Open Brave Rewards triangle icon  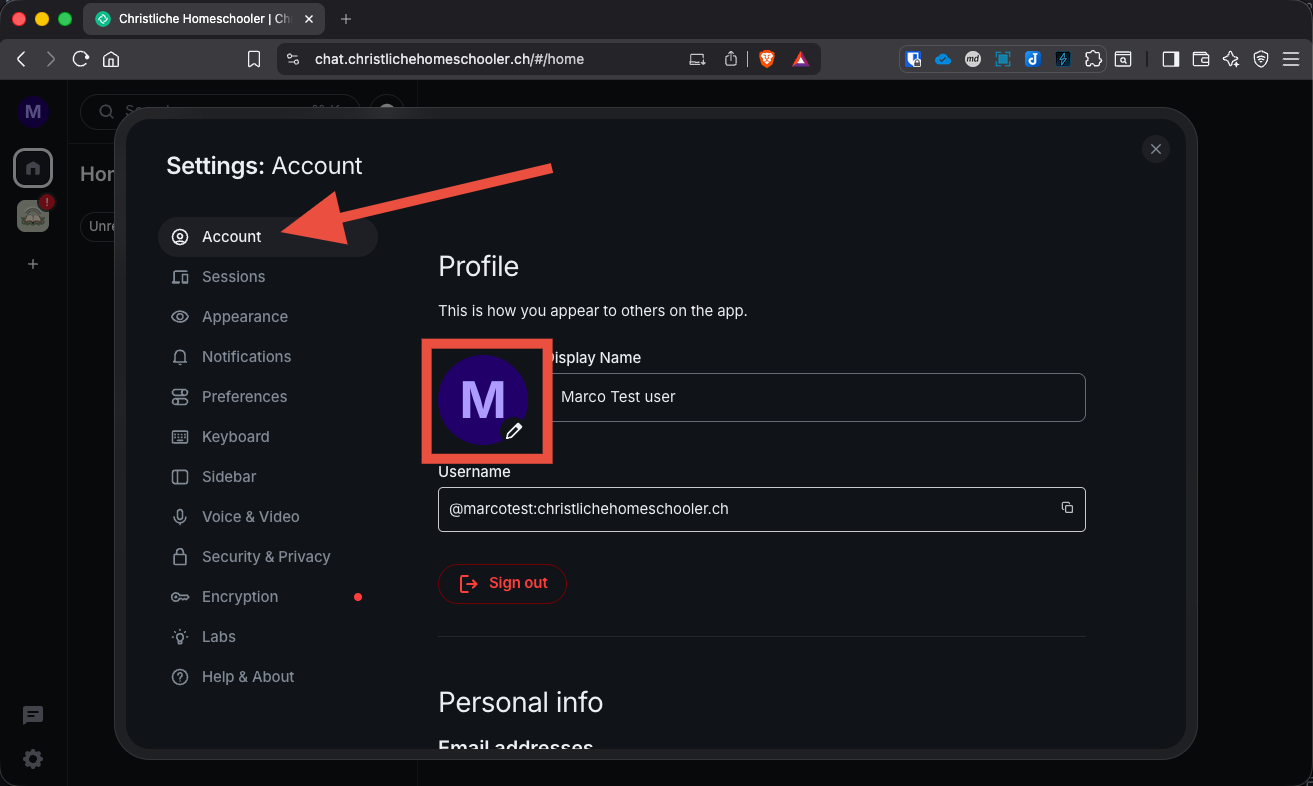click(x=801, y=59)
